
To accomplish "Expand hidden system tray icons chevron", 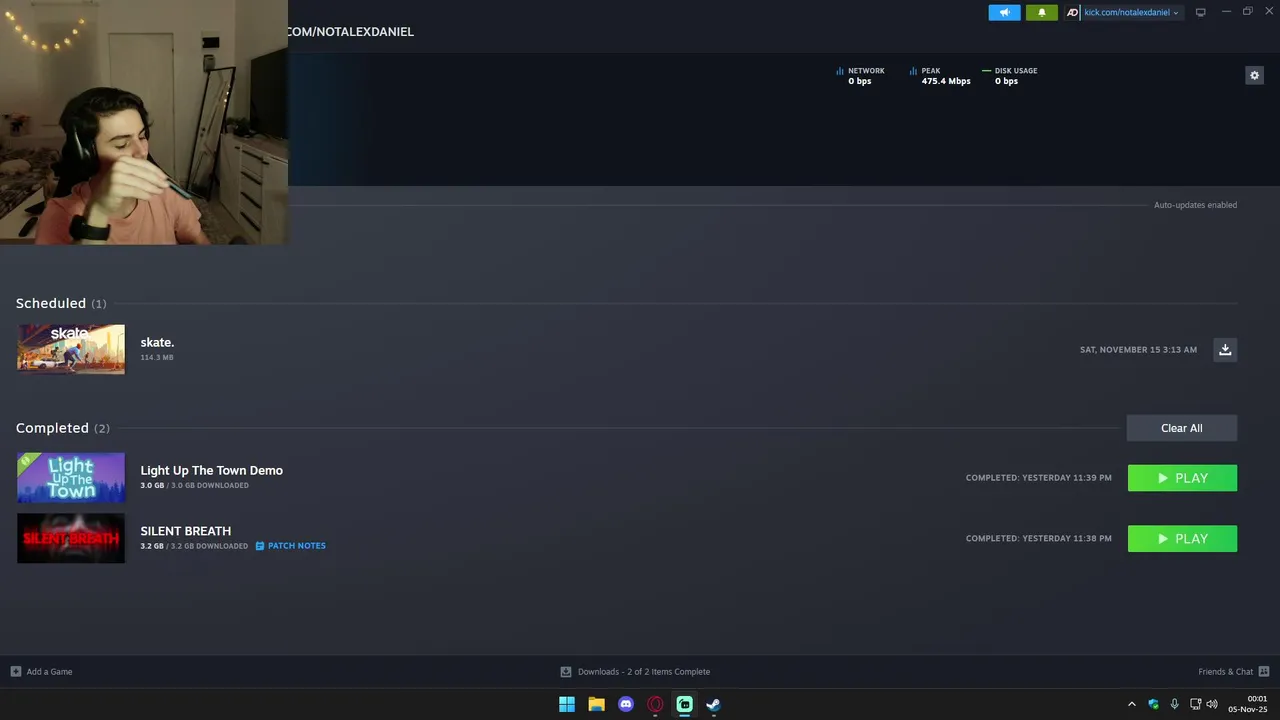I will (1132, 704).
